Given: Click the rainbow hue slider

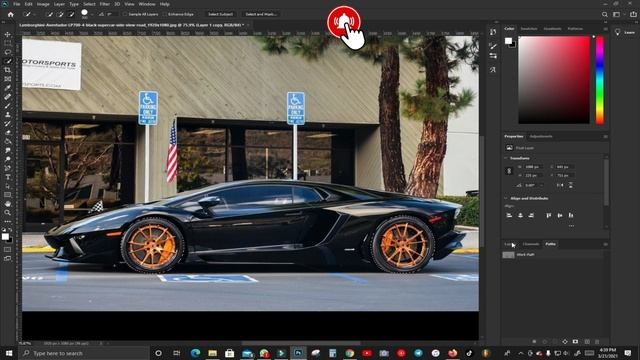Looking at the screenshot, I should pyautogui.click(x=600, y=80).
